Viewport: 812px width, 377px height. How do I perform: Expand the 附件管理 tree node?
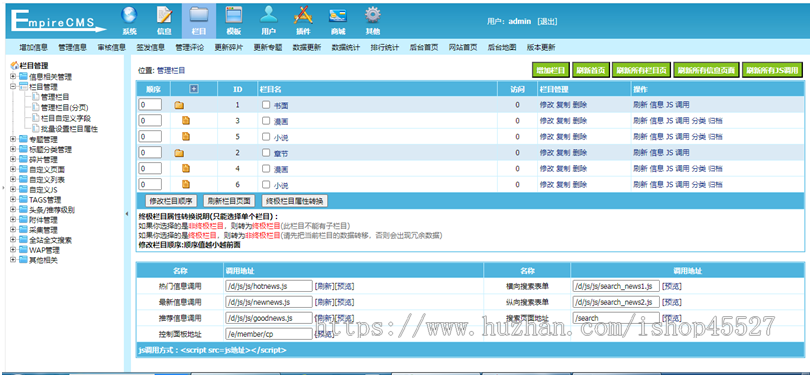(13, 220)
